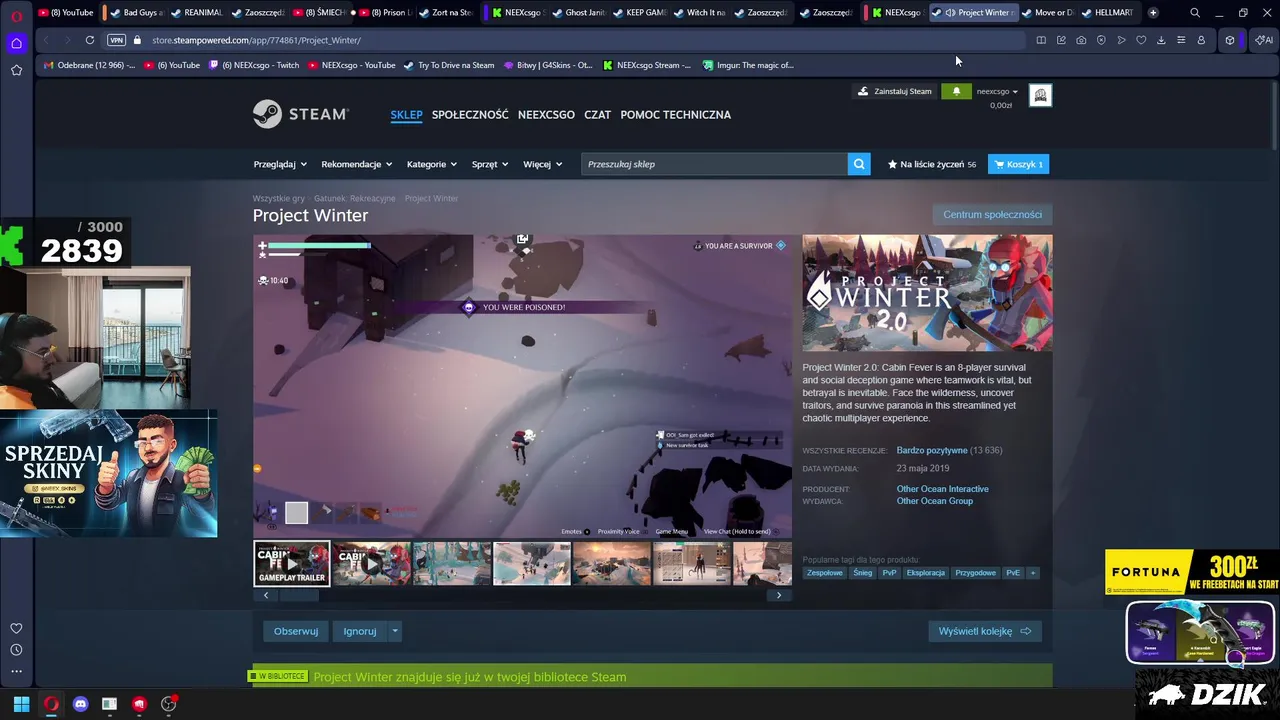Click the snapshot camera icon in address bar
Viewport: 1280px width, 720px height.
coord(1081,40)
